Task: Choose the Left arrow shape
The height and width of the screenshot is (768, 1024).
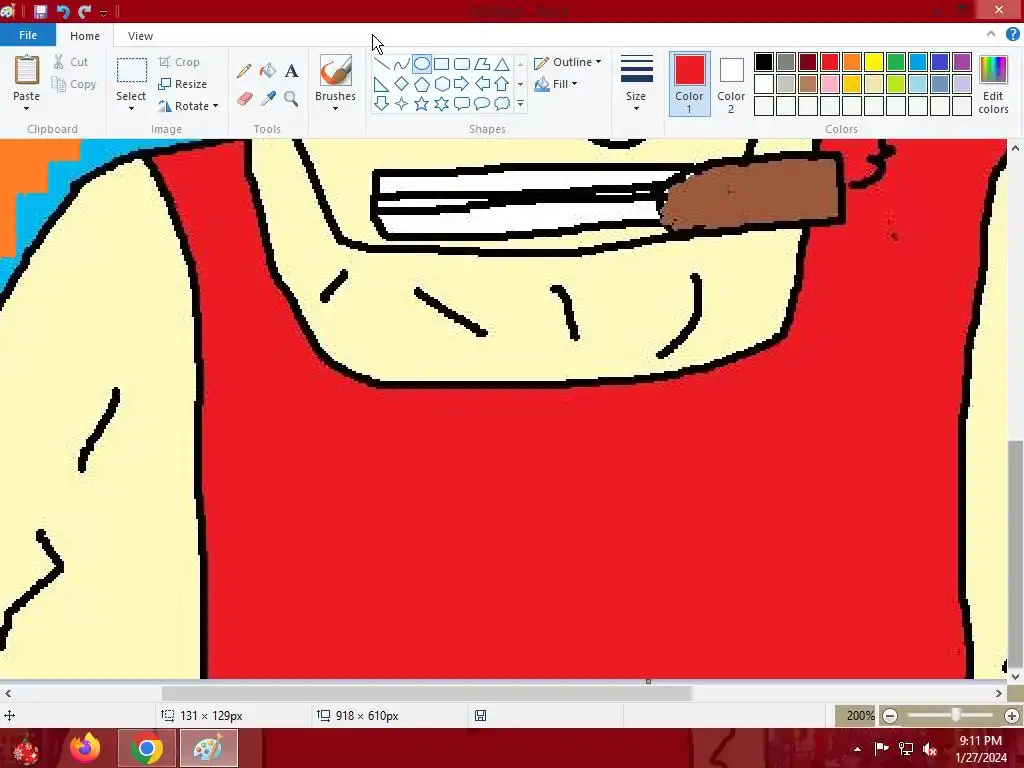Action: [482, 84]
